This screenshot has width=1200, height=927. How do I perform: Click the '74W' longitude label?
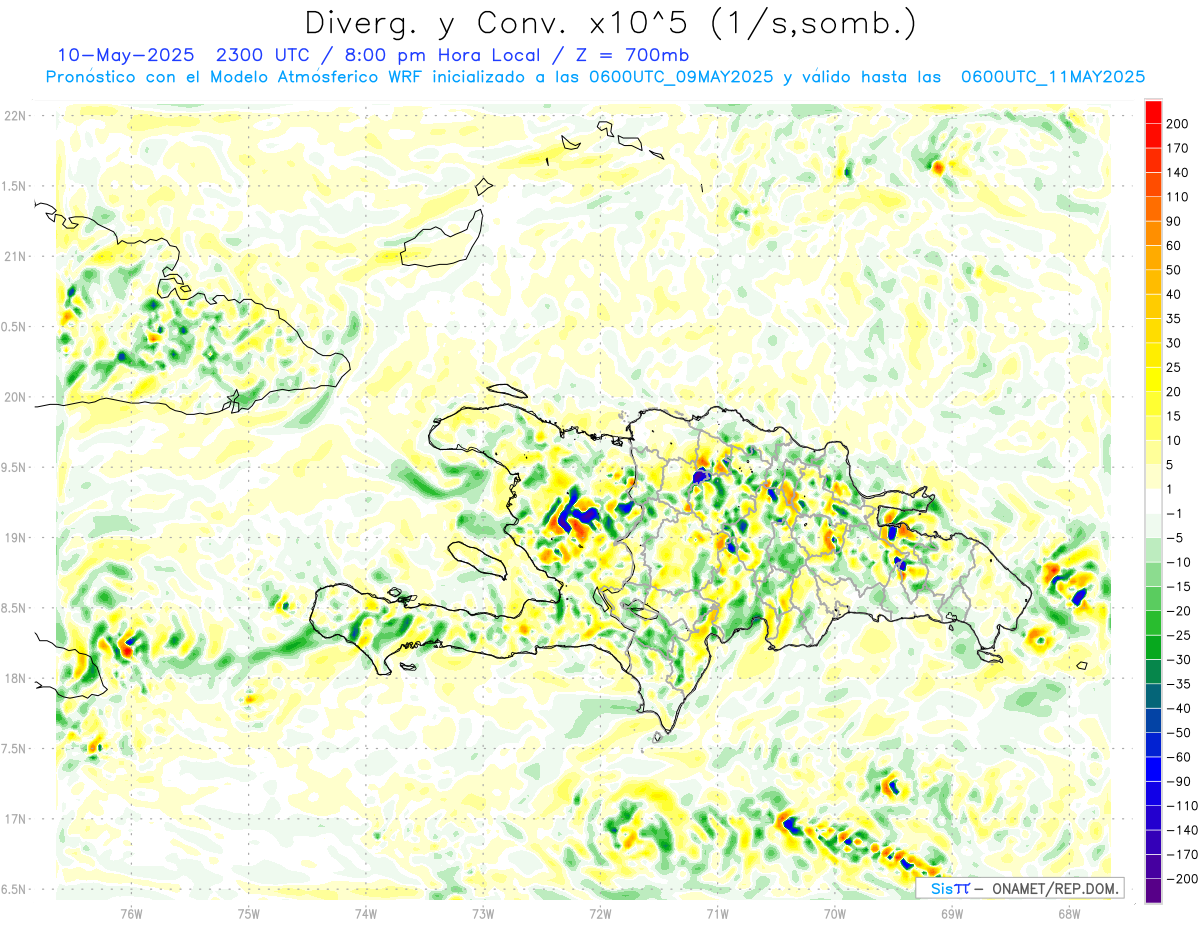click(366, 913)
